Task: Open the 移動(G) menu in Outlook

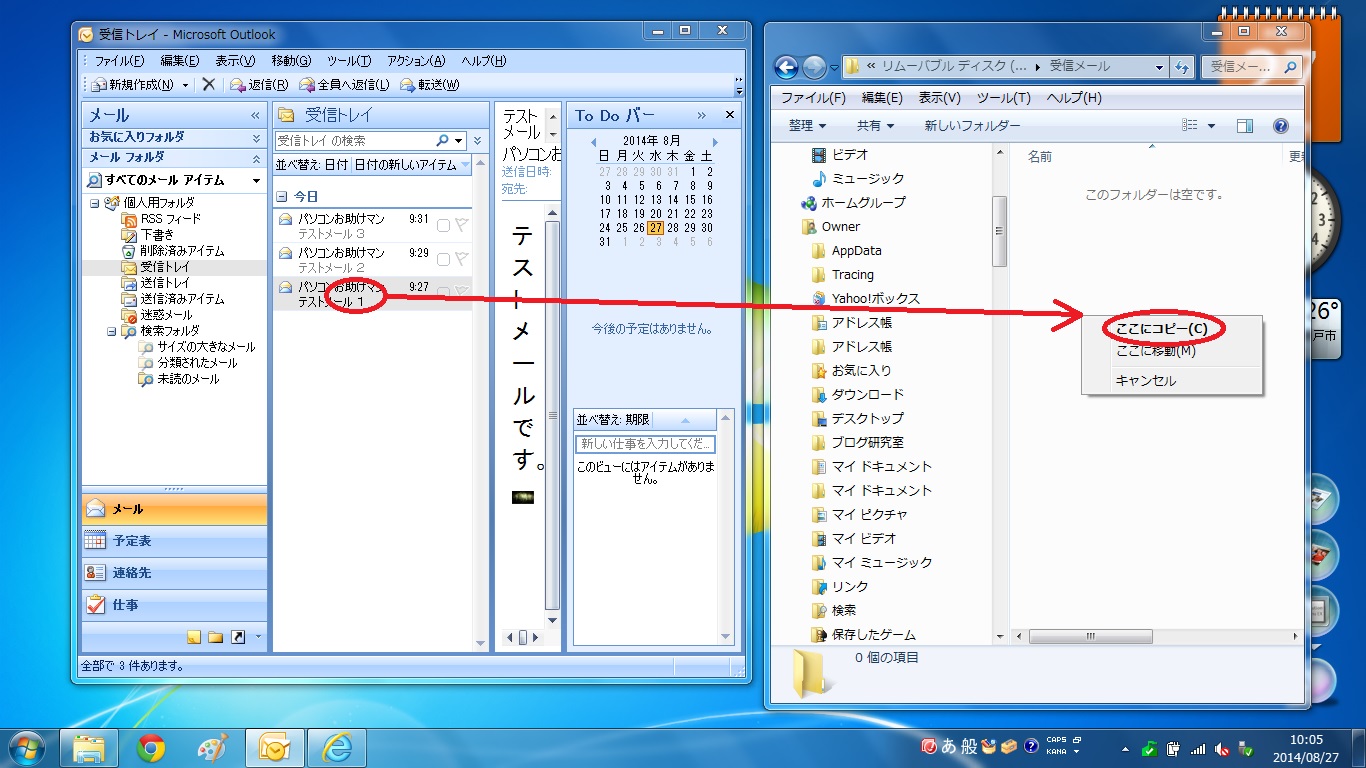Action: 291,61
